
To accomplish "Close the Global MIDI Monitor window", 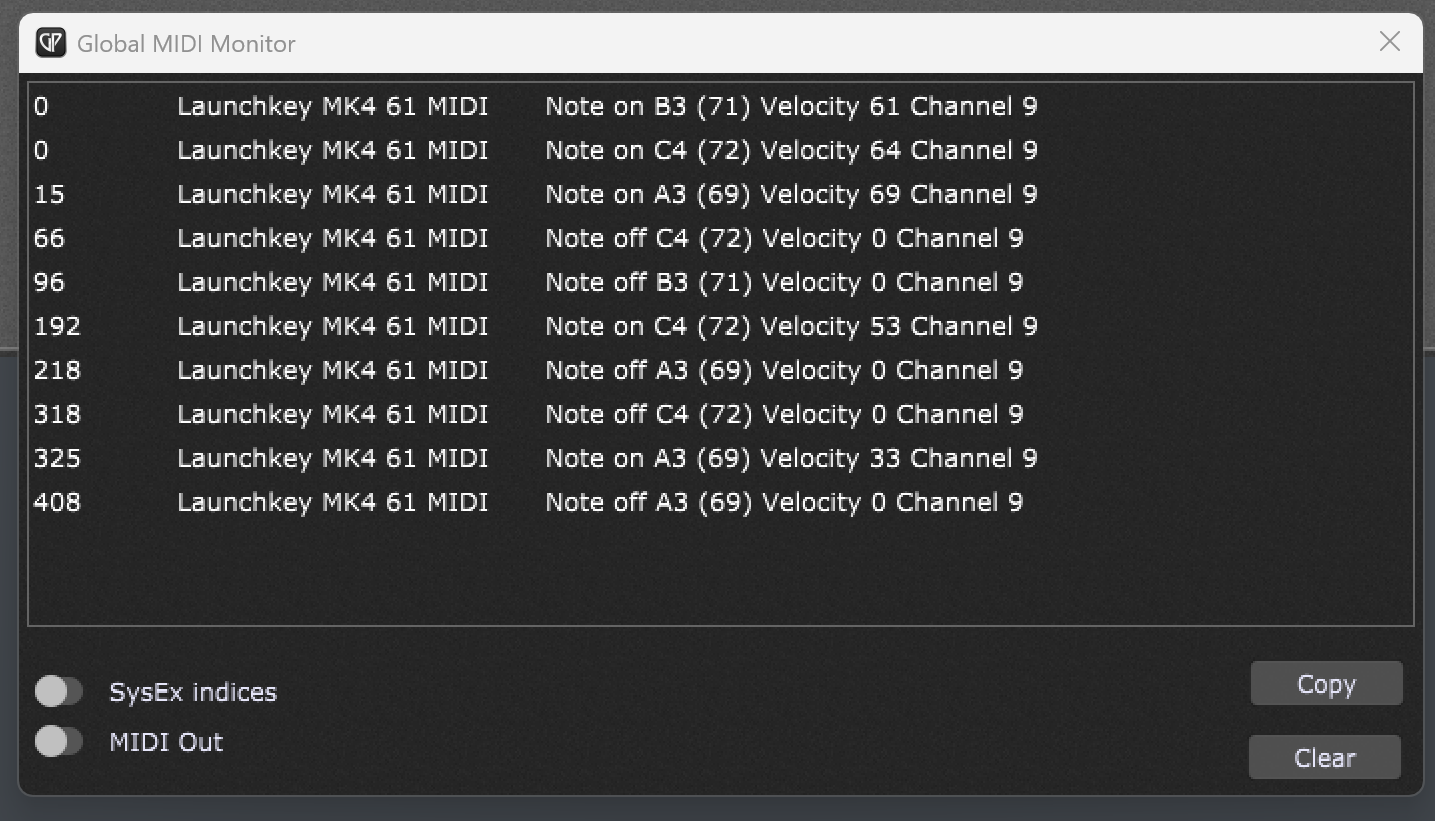I will (x=1389, y=41).
